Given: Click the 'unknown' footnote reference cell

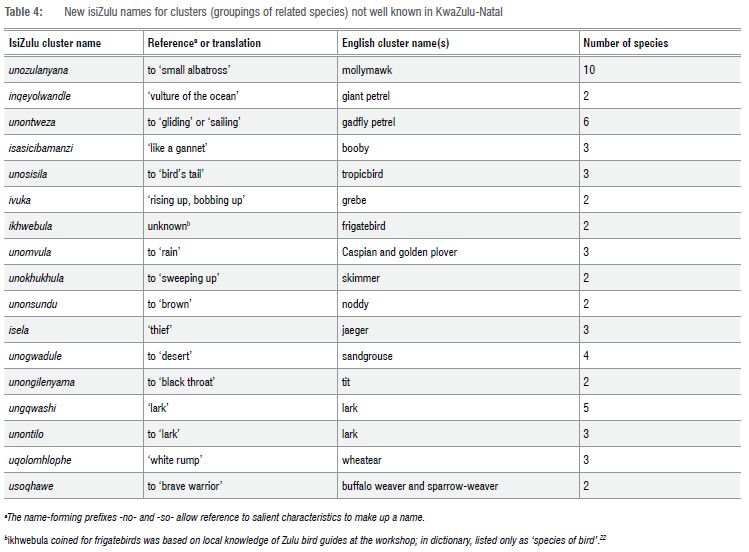Looking at the screenshot, I should 170,226.
